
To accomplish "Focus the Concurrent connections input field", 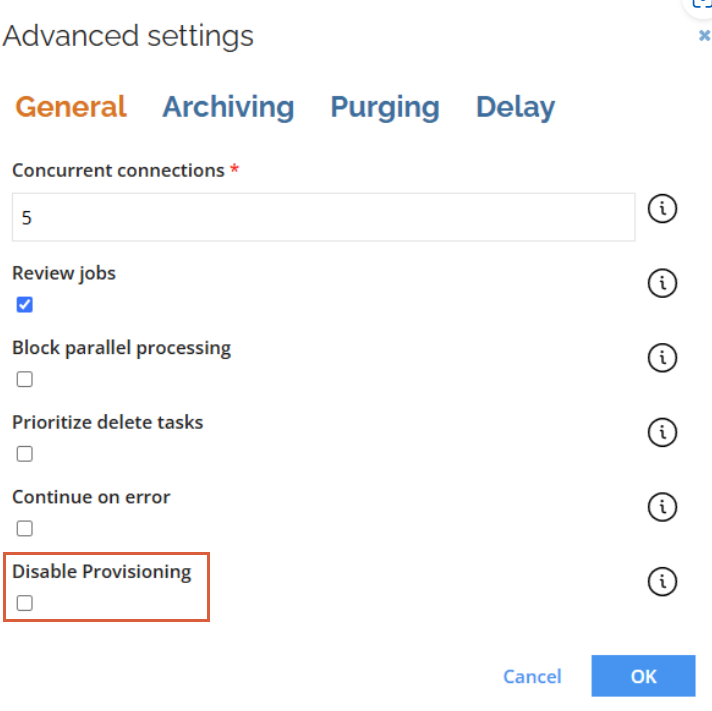I will click(323, 217).
